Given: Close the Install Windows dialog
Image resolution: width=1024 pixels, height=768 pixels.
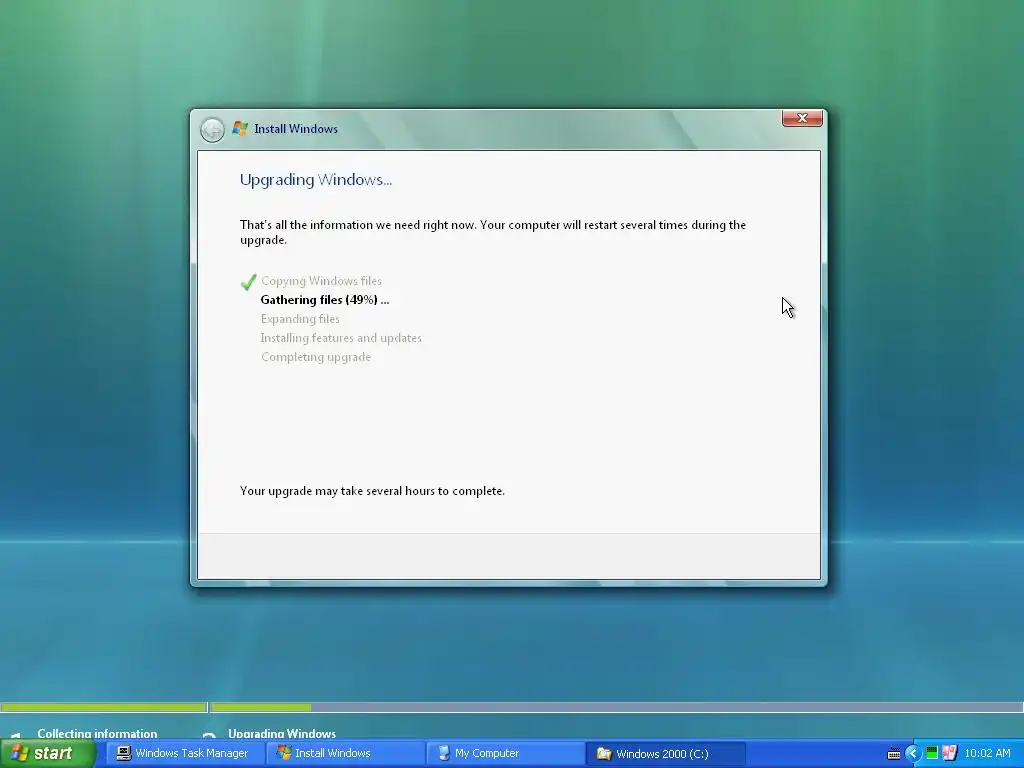Looking at the screenshot, I should pos(802,118).
